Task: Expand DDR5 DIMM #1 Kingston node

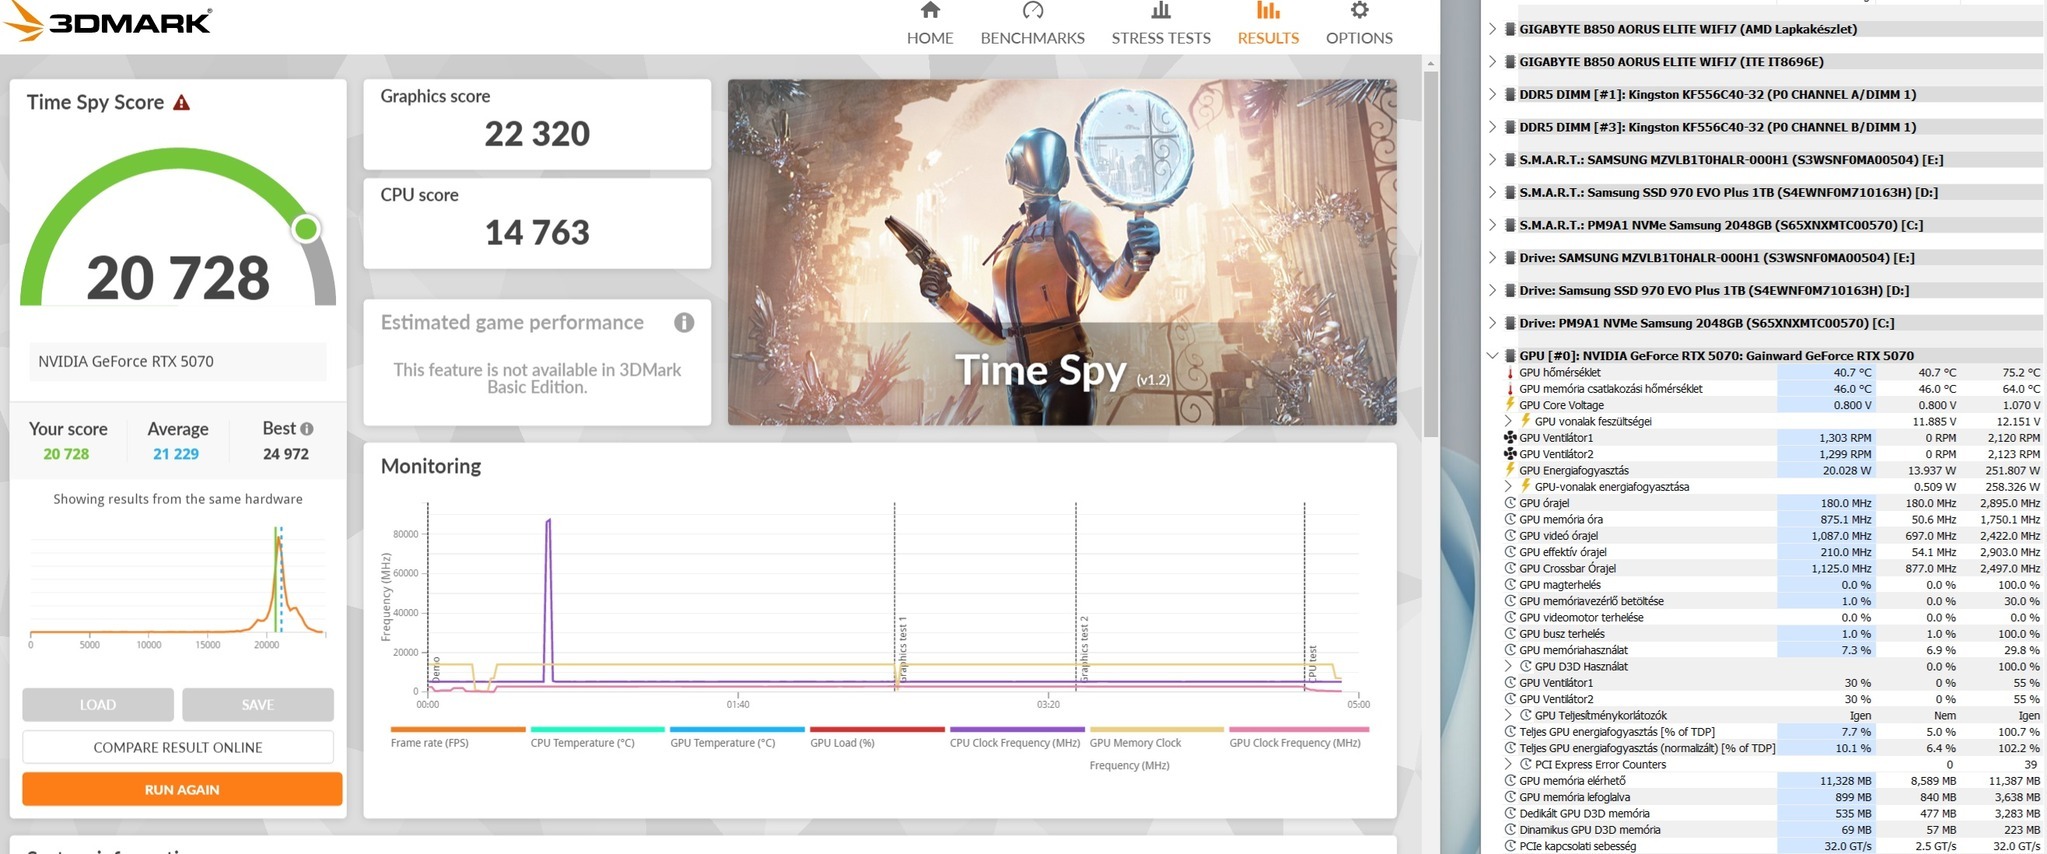Action: (1492, 95)
